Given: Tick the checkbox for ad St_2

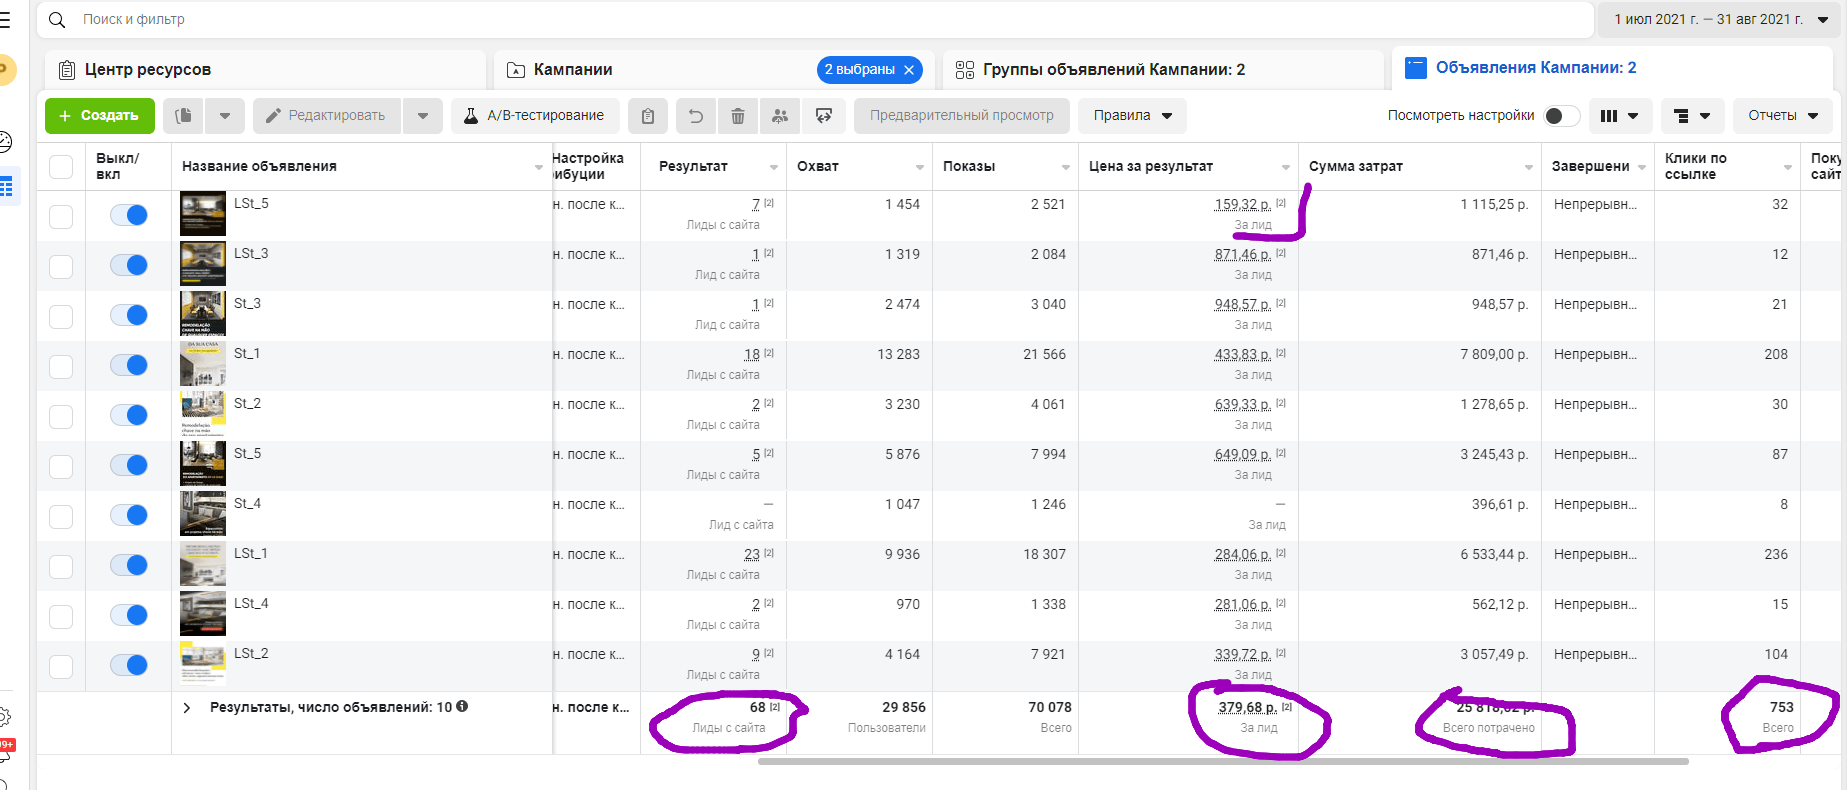Looking at the screenshot, I should (x=61, y=416).
